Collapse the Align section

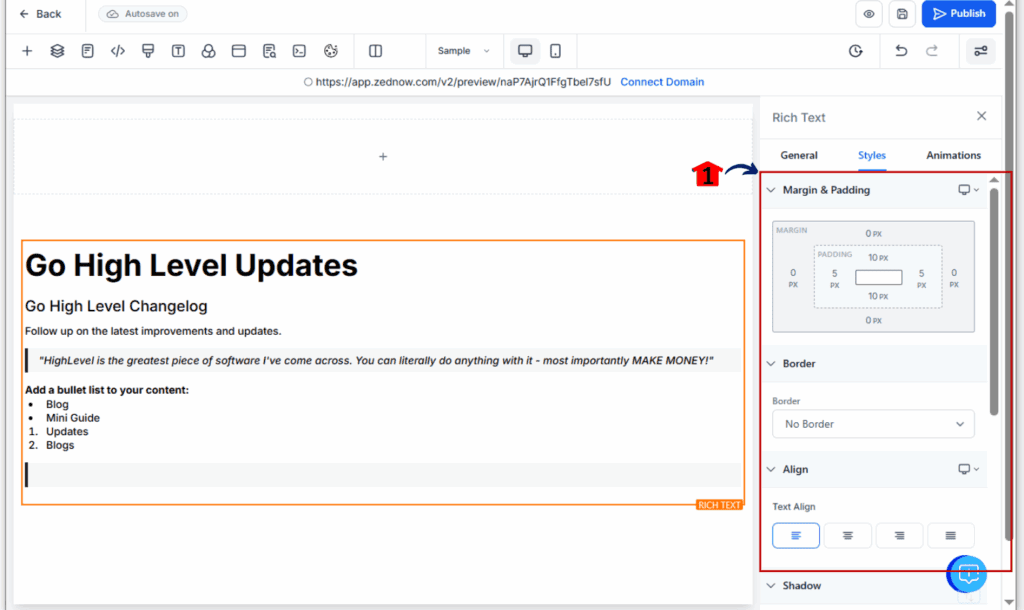771,470
